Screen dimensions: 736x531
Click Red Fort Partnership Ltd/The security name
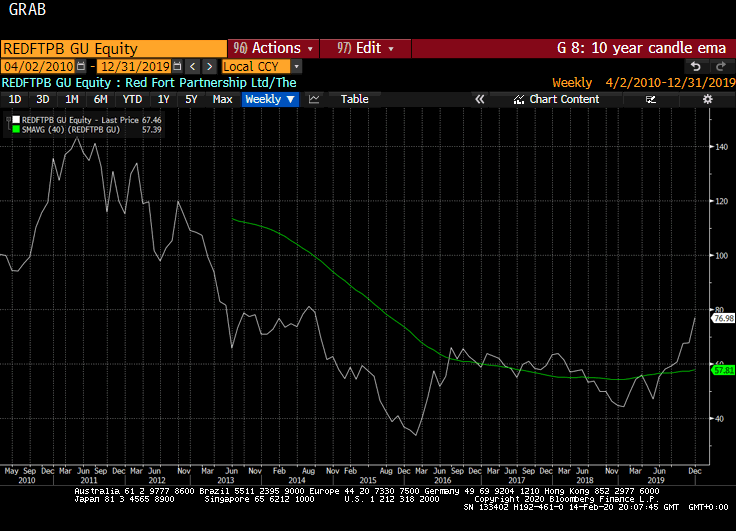click(x=211, y=83)
